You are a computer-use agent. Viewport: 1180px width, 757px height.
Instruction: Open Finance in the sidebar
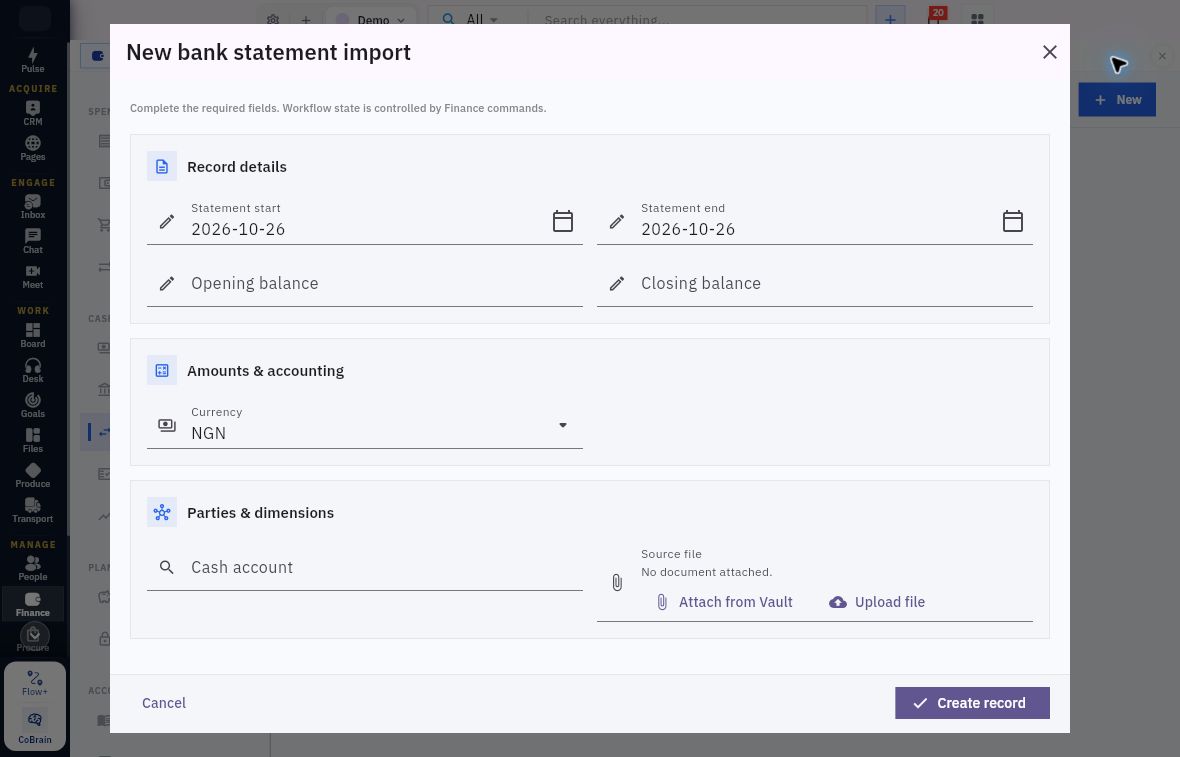click(x=32, y=604)
